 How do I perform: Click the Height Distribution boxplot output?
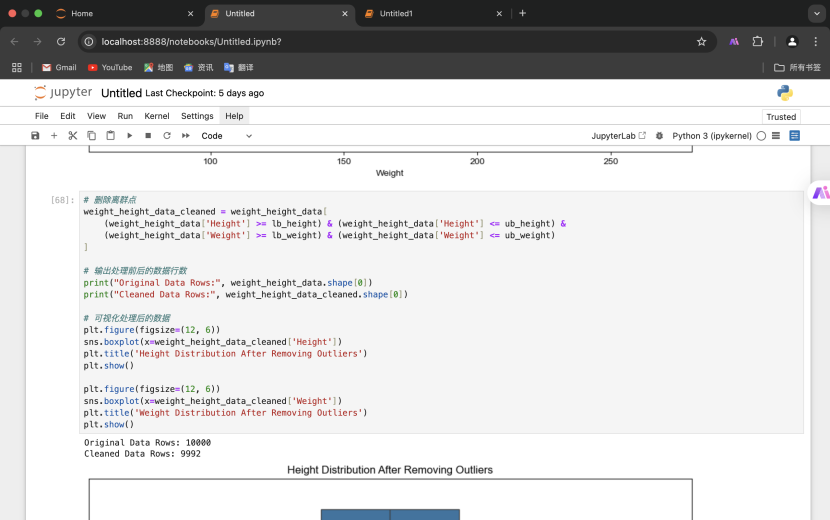tap(390, 492)
